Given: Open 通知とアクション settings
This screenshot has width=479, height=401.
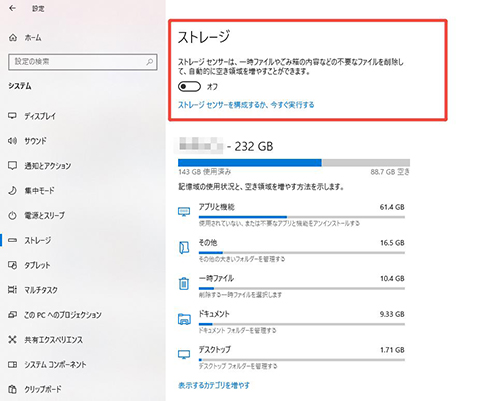Looking at the screenshot, I should [48, 166].
